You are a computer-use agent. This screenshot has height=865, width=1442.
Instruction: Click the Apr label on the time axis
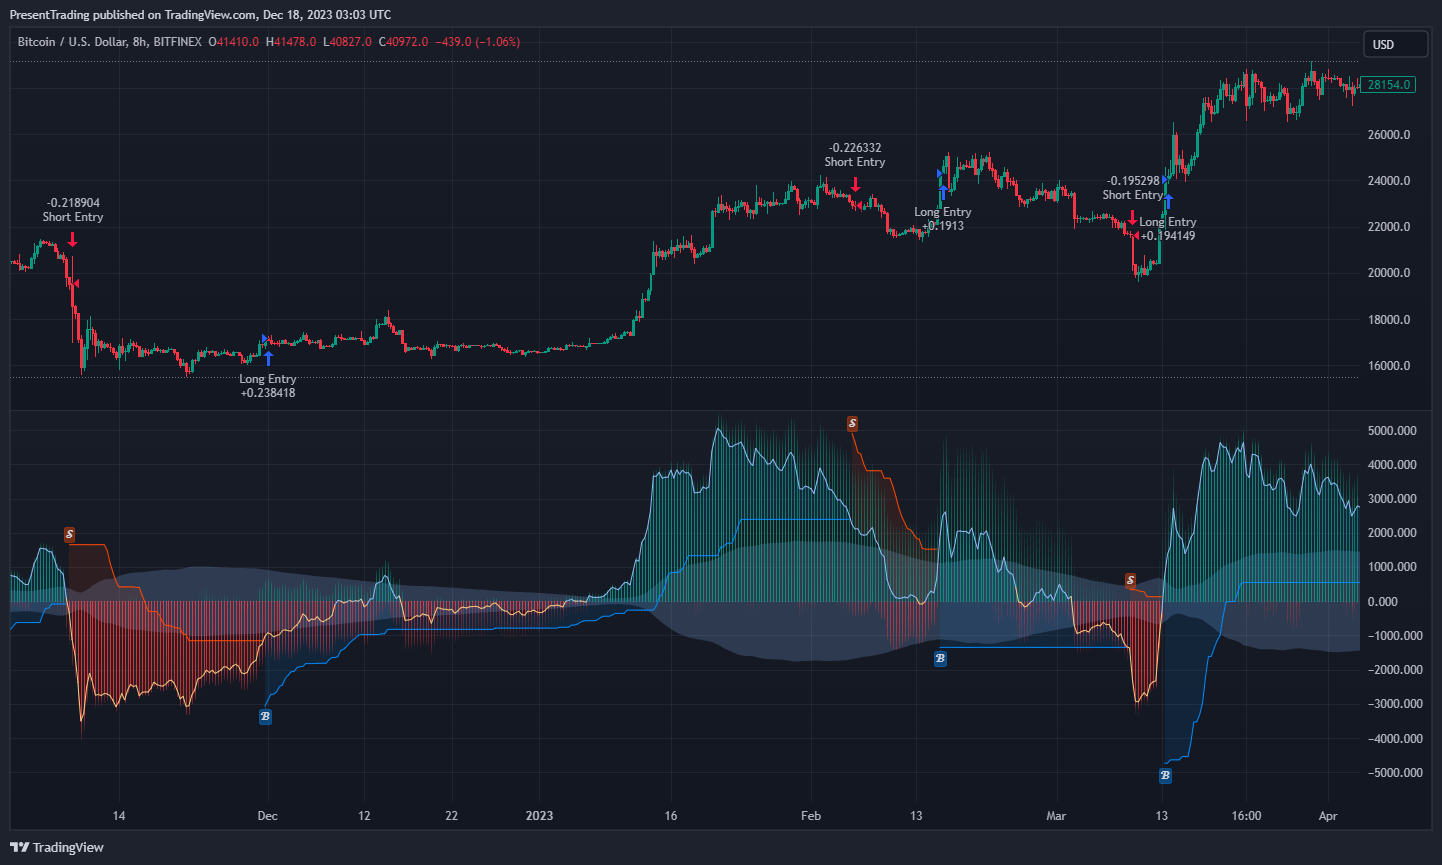1328,816
